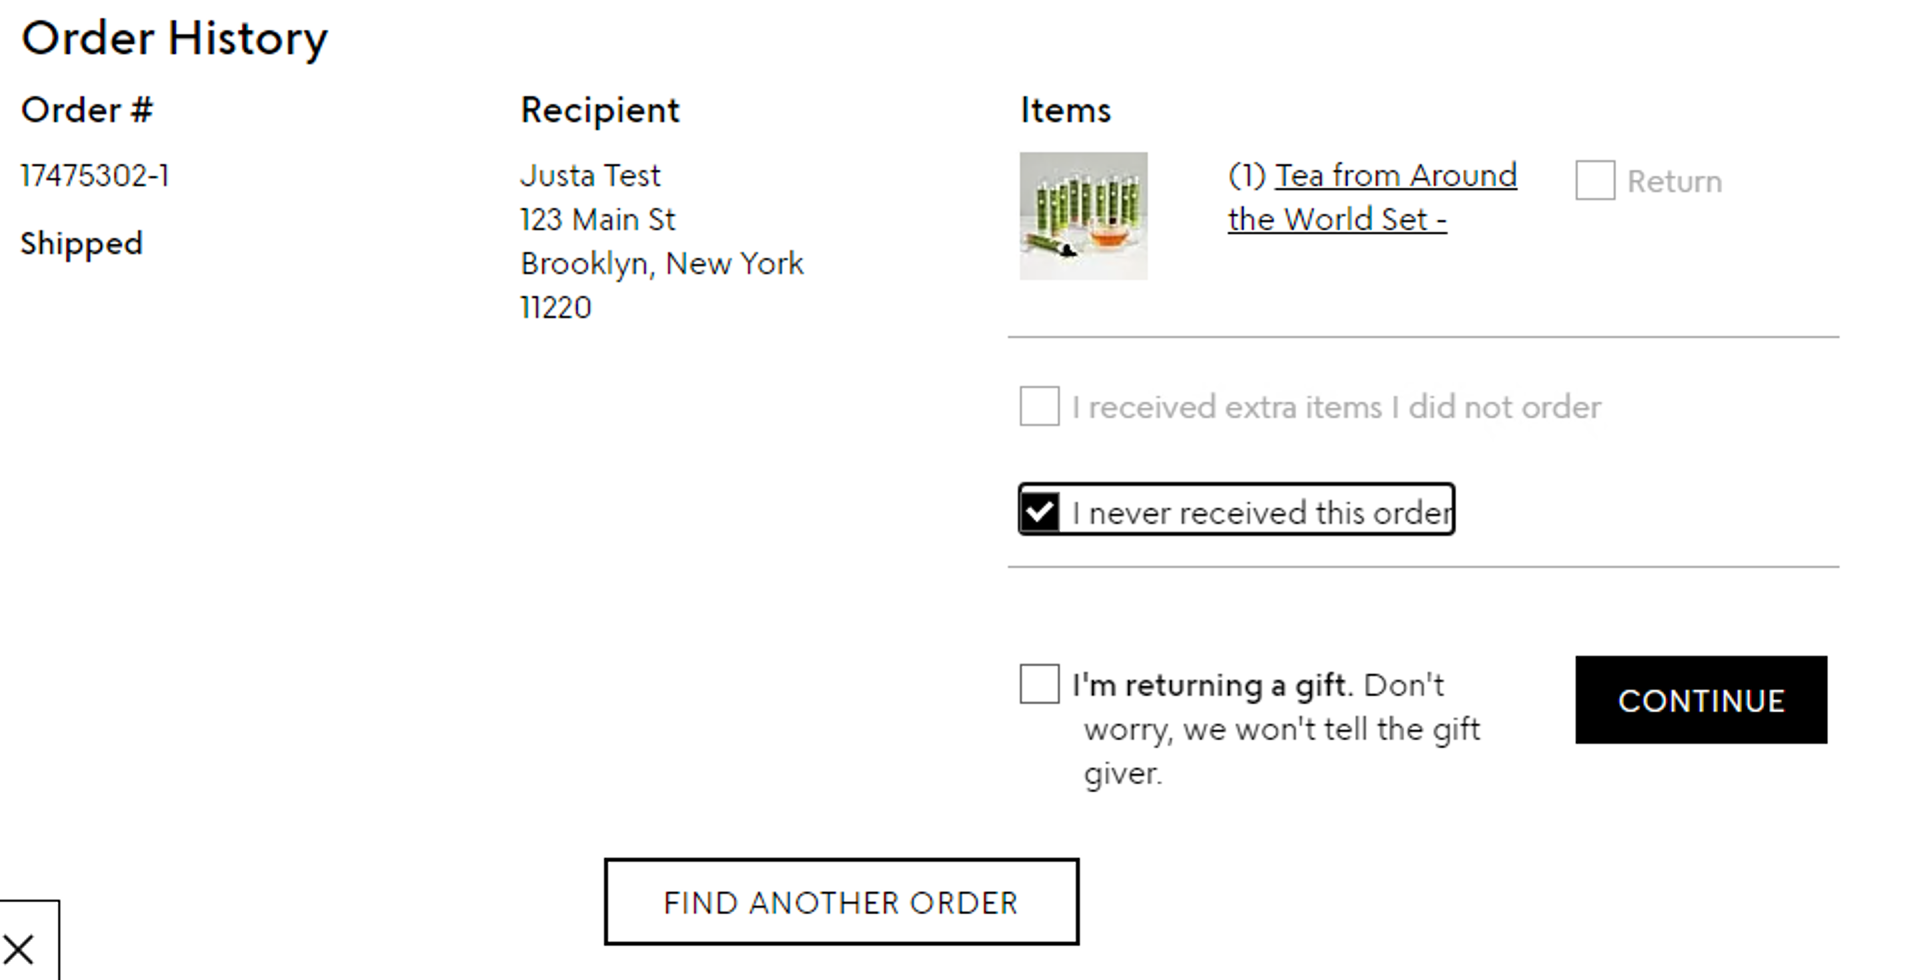Tick the Return checkbox for the tea set
Image resolution: width=1924 pixels, height=980 pixels.
click(x=1595, y=181)
